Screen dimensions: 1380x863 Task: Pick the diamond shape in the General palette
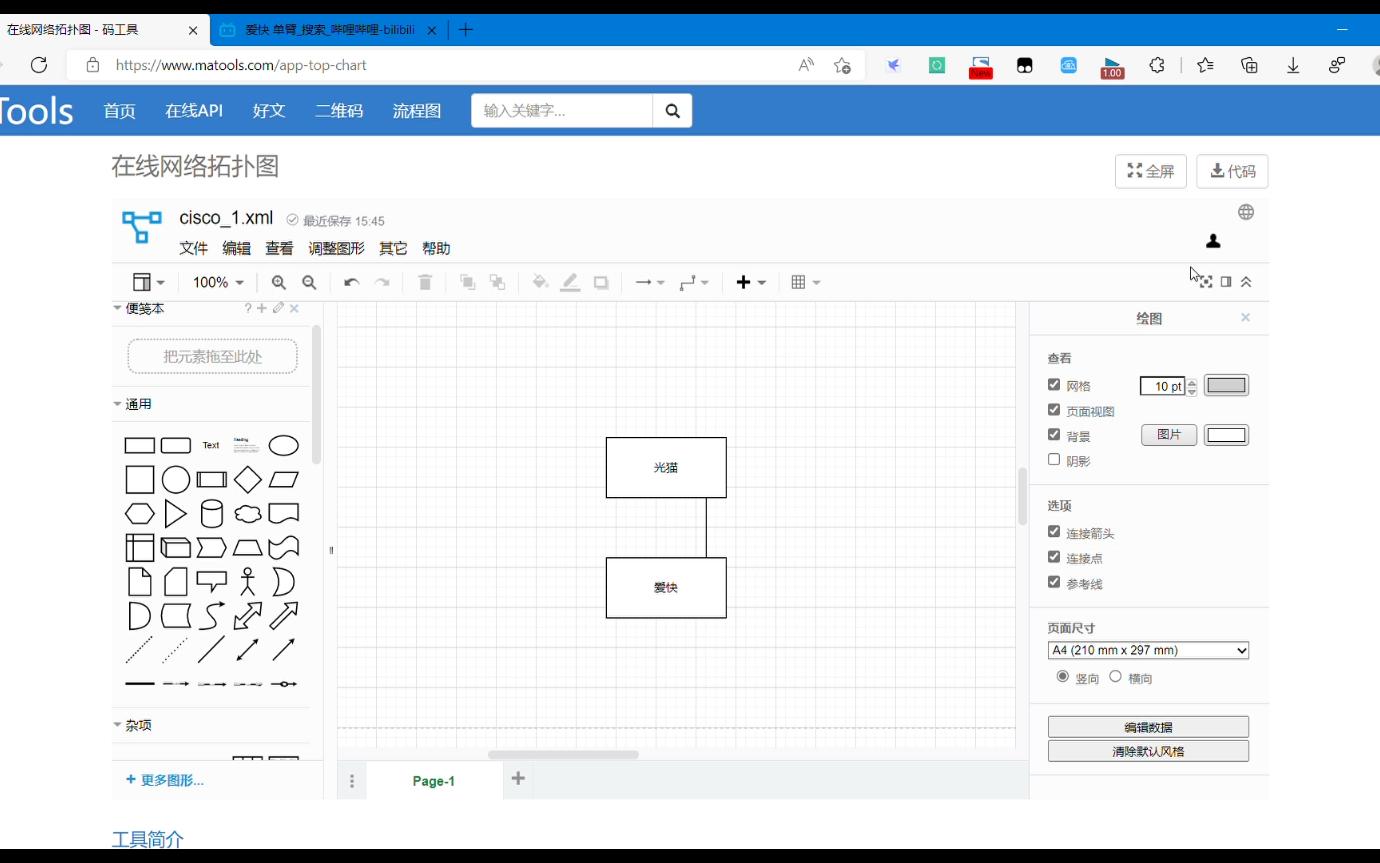pos(248,480)
